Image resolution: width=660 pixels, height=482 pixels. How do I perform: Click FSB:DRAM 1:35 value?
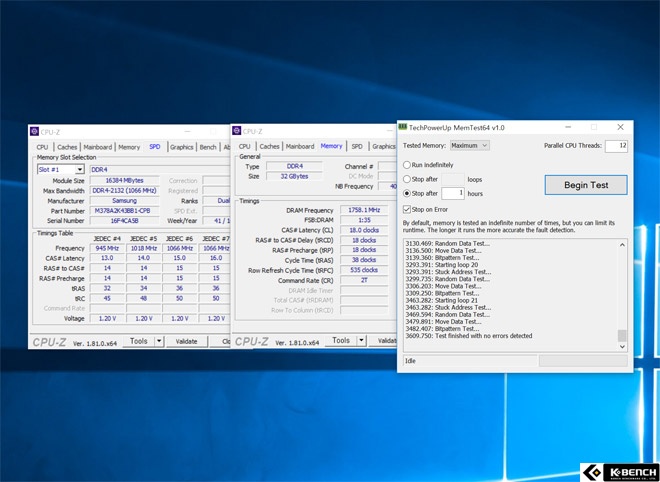[364, 220]
